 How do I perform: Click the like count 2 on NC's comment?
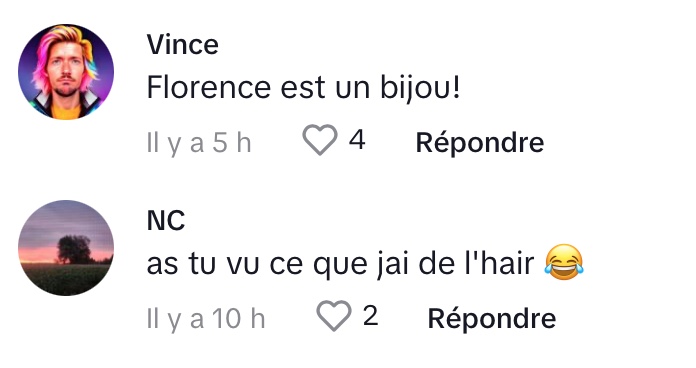371,316
